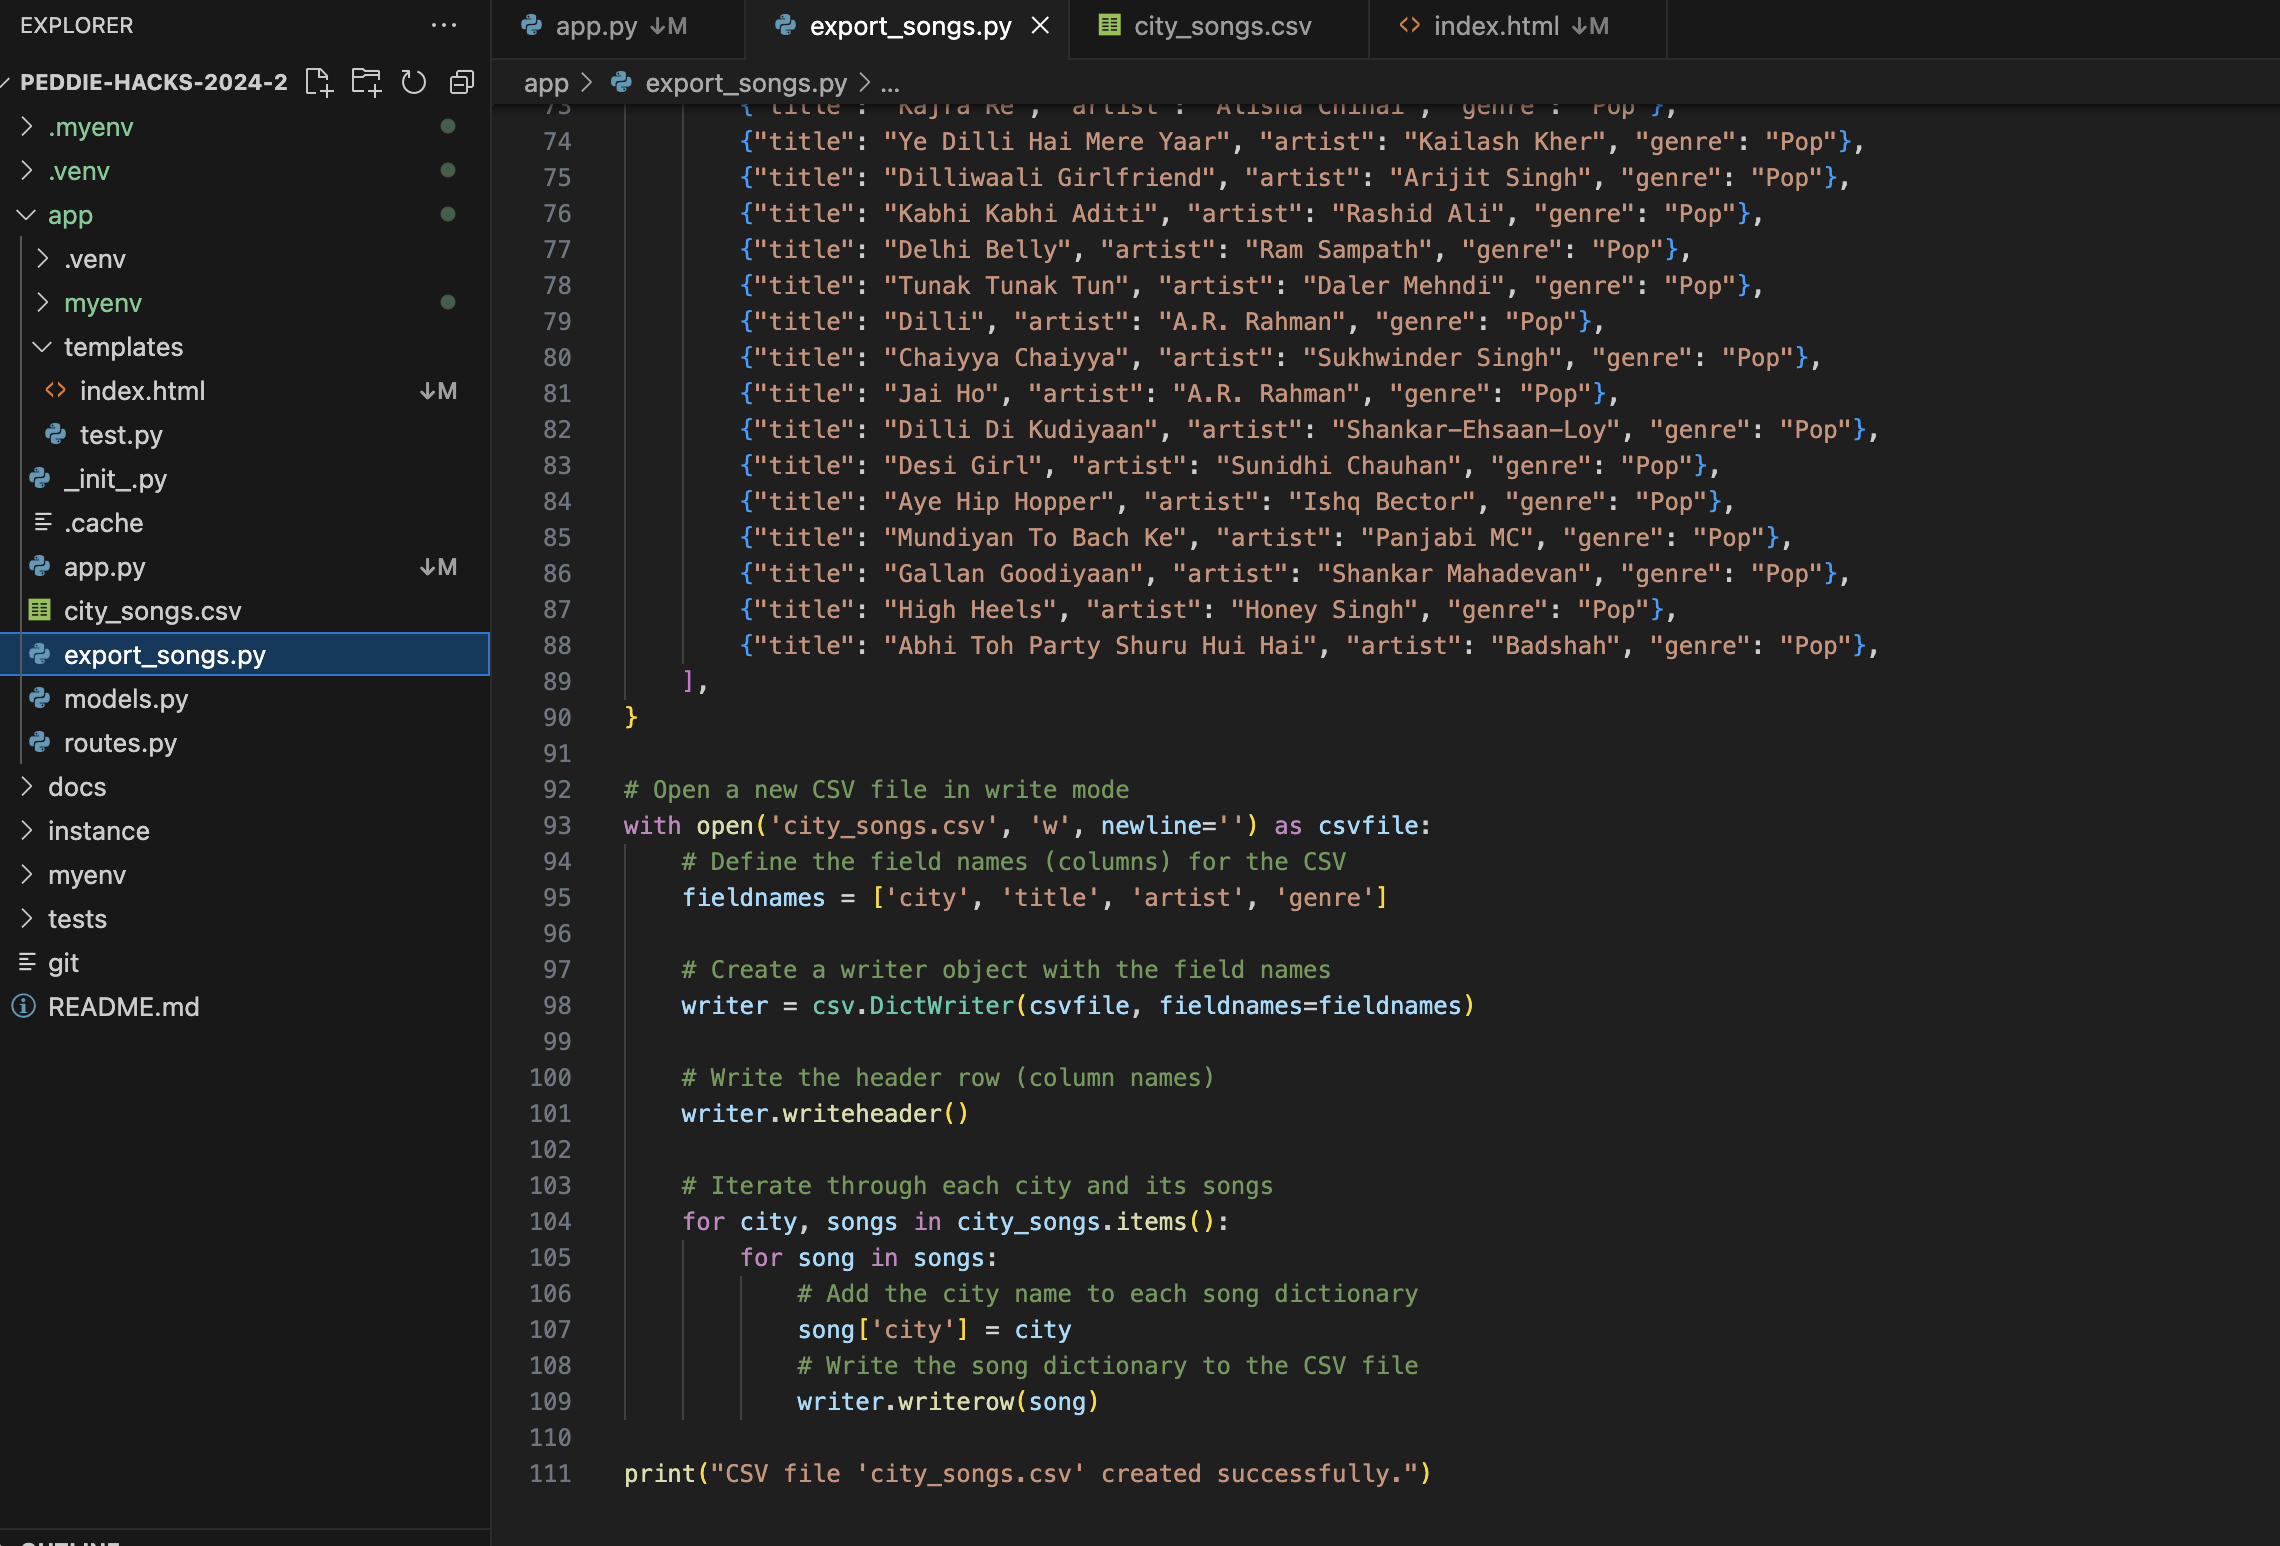Open the Explorer more actions ellipsis
The height and width of the screenshot is (1546, 2280).
click(x=443, y=26)
